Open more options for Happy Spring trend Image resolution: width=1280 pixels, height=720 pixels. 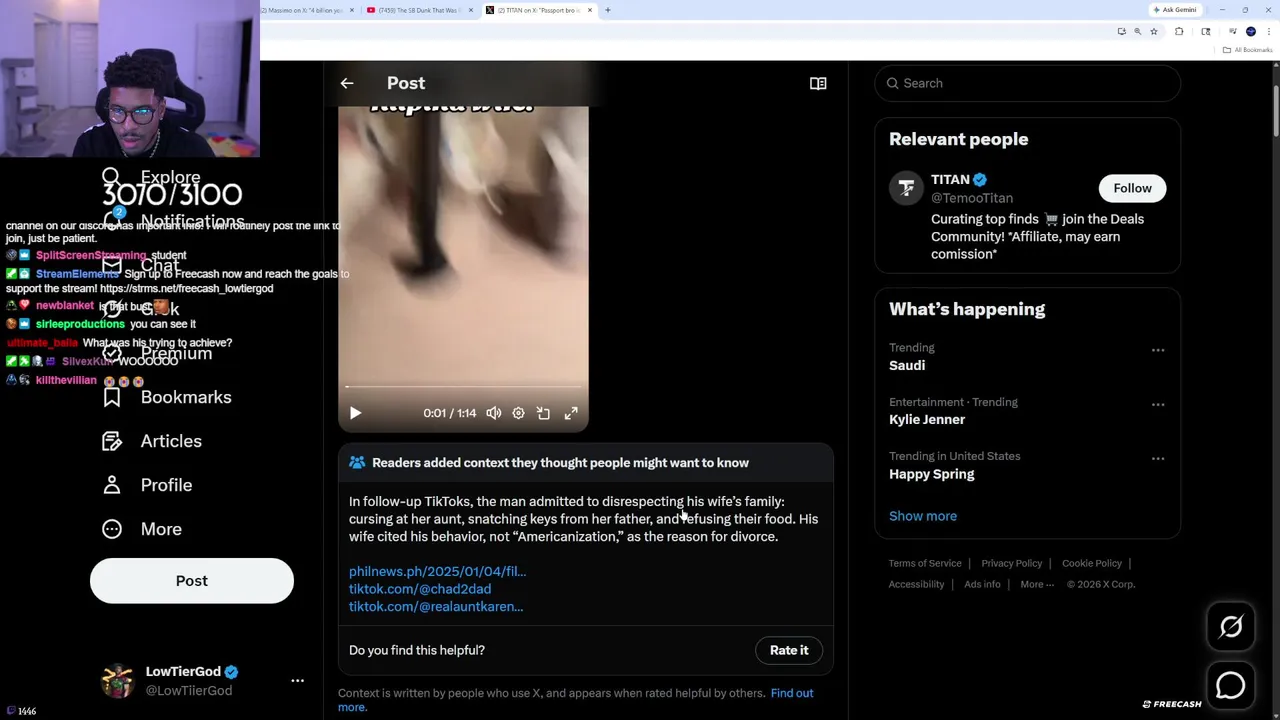(x=1158, y=458)
